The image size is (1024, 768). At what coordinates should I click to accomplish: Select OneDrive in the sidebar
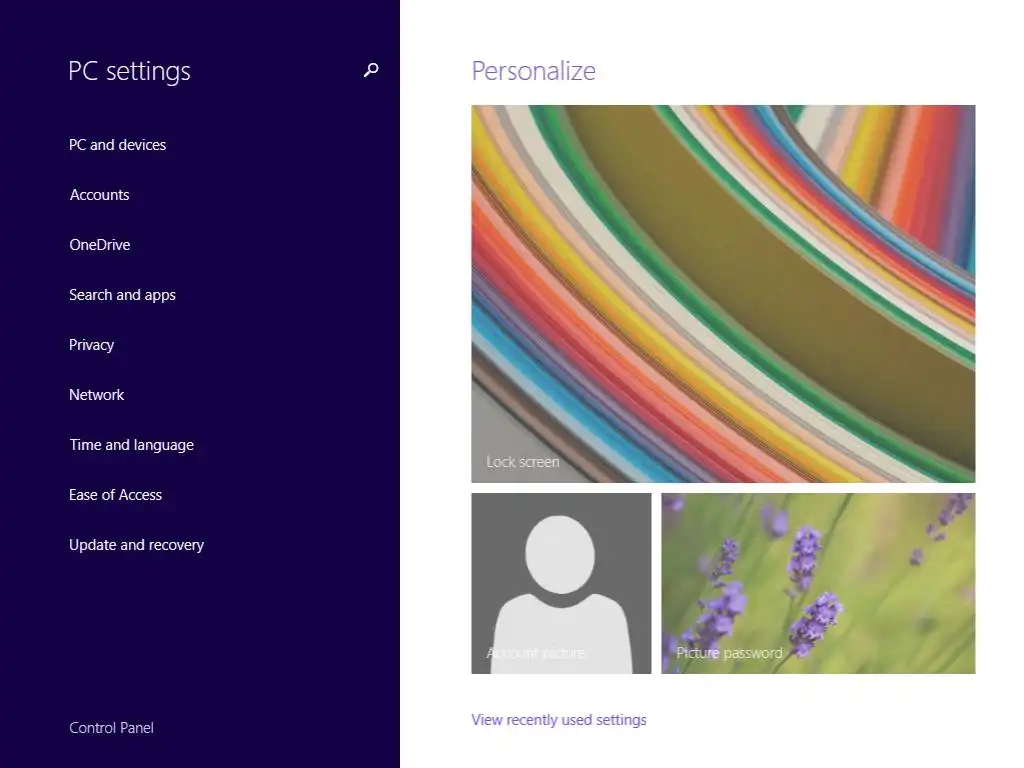coord(100,245)
